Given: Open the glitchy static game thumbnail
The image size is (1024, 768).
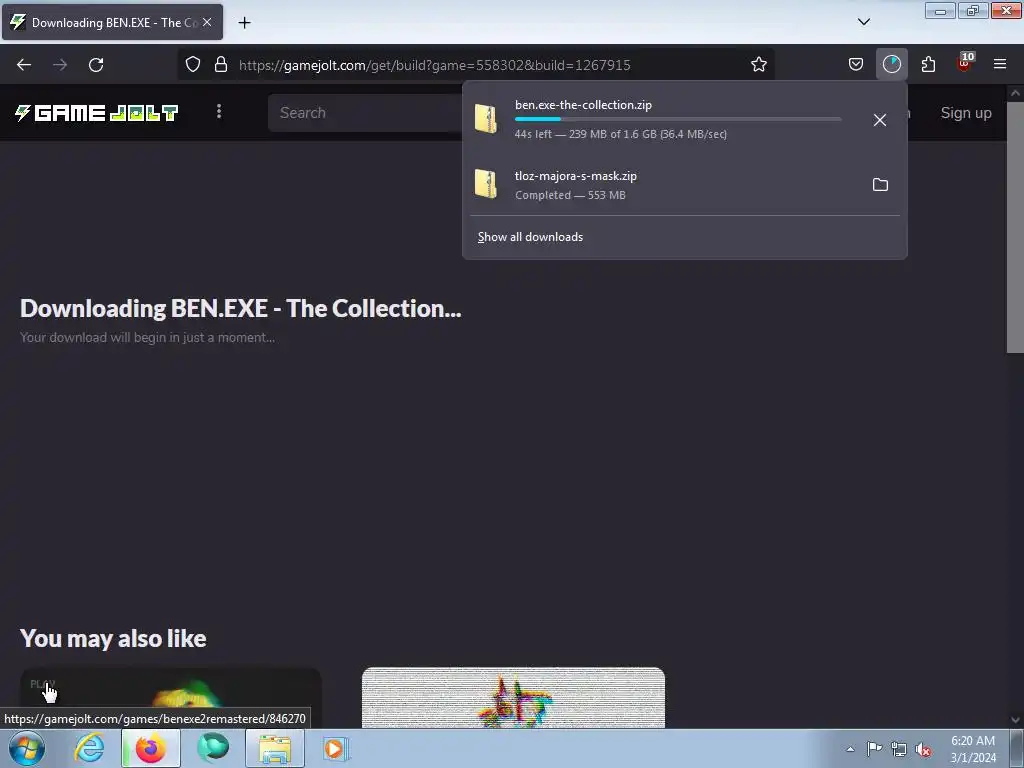Looking at the screenshot, I should pyautogui.click(x=513, y=697).
